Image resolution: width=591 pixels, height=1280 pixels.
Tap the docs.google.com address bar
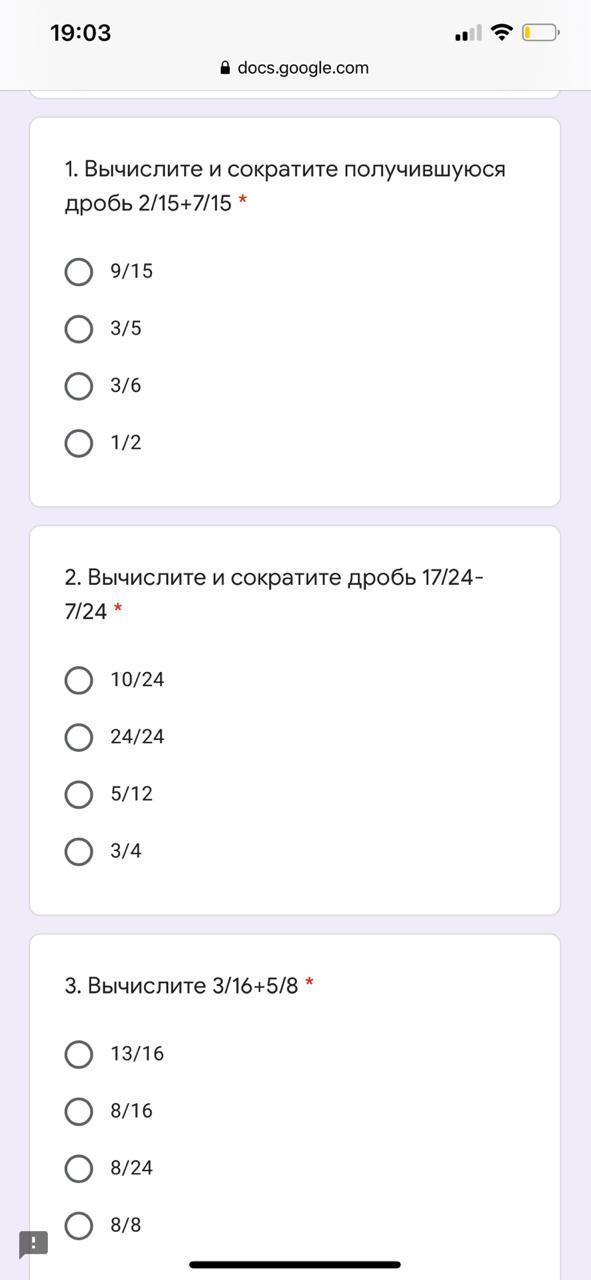(x=294, y=68)
